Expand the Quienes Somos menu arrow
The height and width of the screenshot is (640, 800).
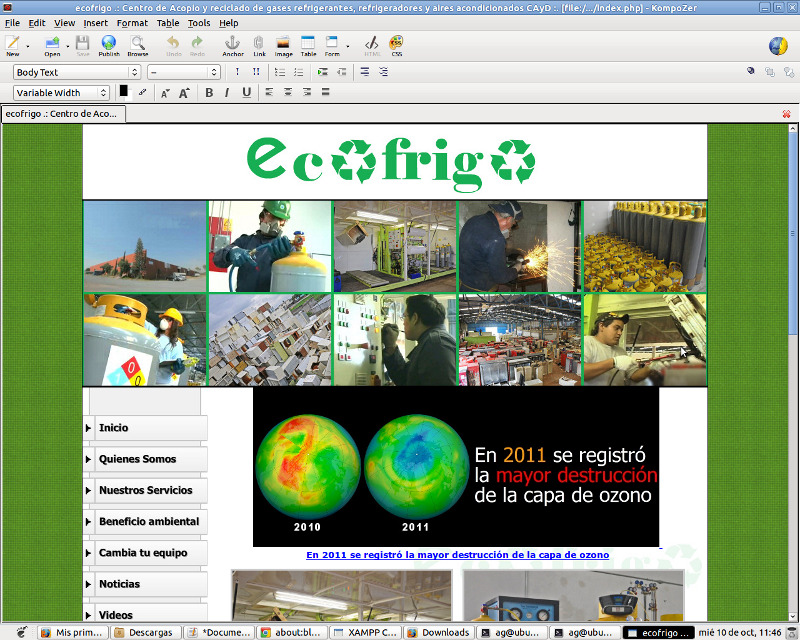88,459
